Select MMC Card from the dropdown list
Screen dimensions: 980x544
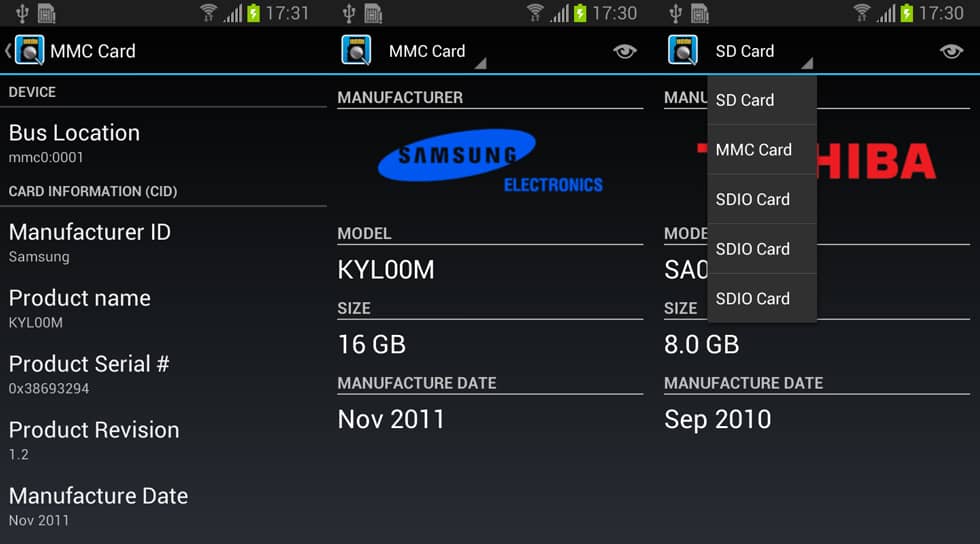(762, 150)
